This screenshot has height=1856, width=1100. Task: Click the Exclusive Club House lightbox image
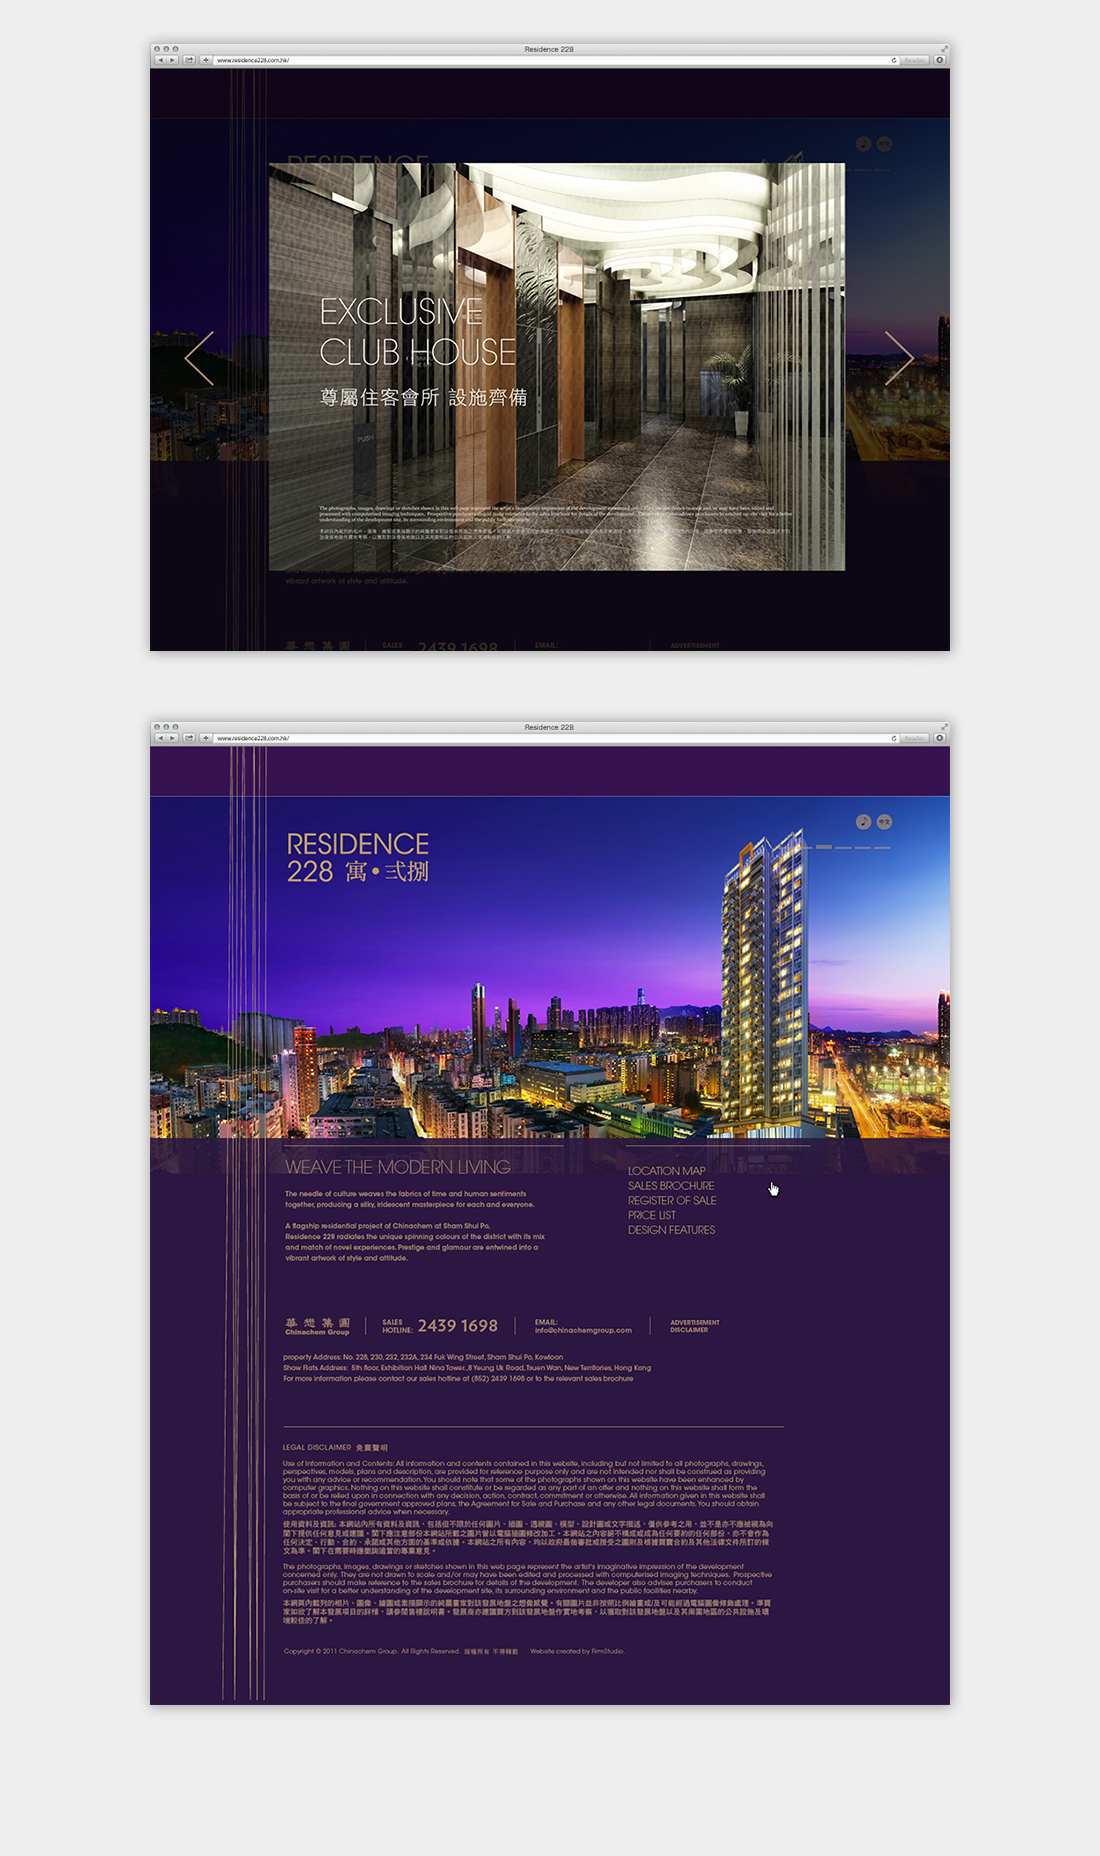click(x=557, y=367)
